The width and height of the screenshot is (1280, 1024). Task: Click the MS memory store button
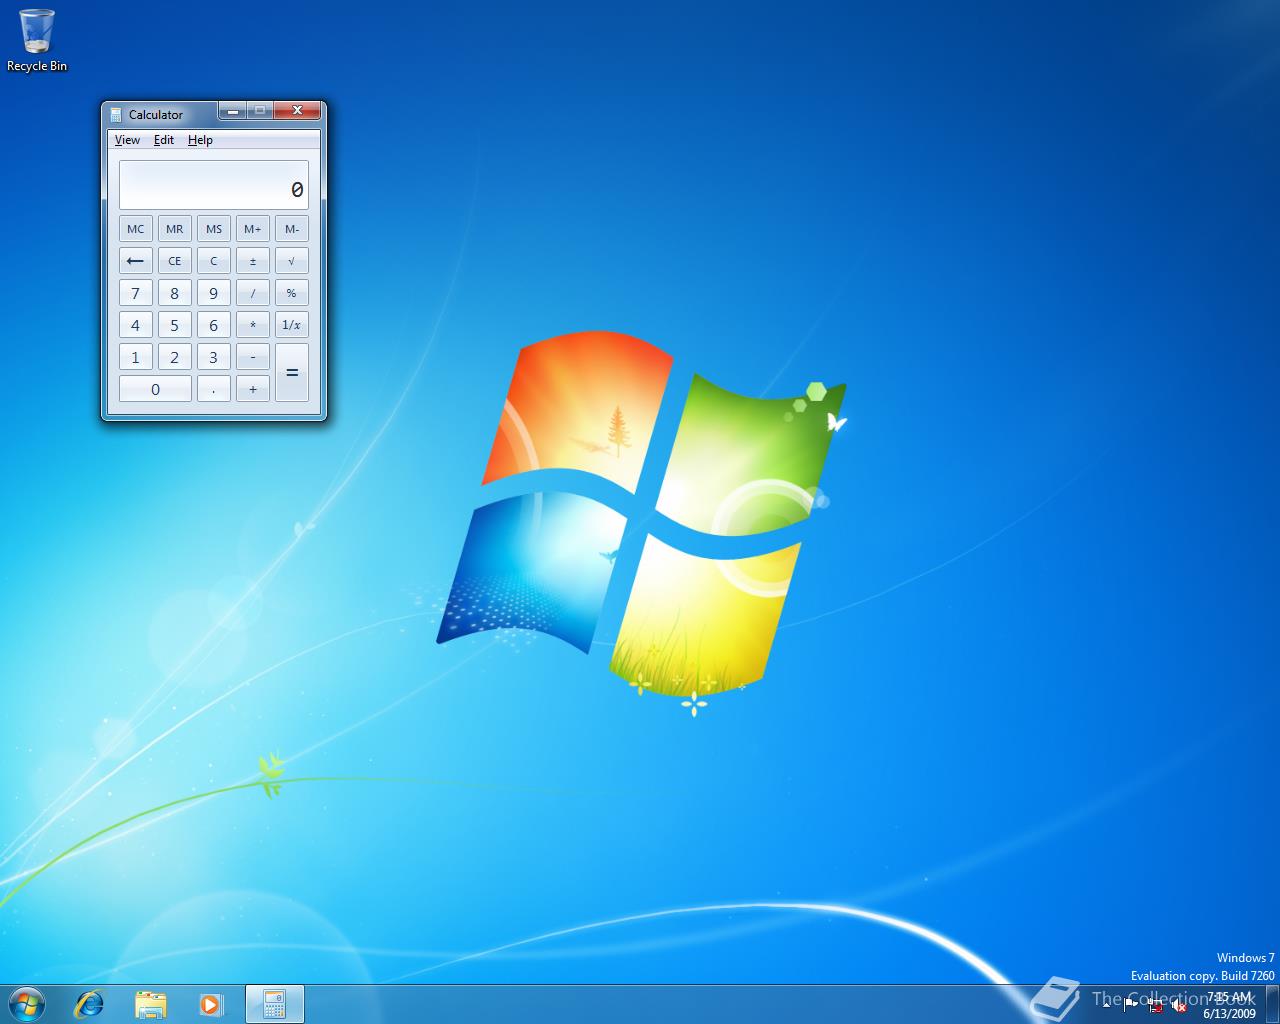(213, 229)
